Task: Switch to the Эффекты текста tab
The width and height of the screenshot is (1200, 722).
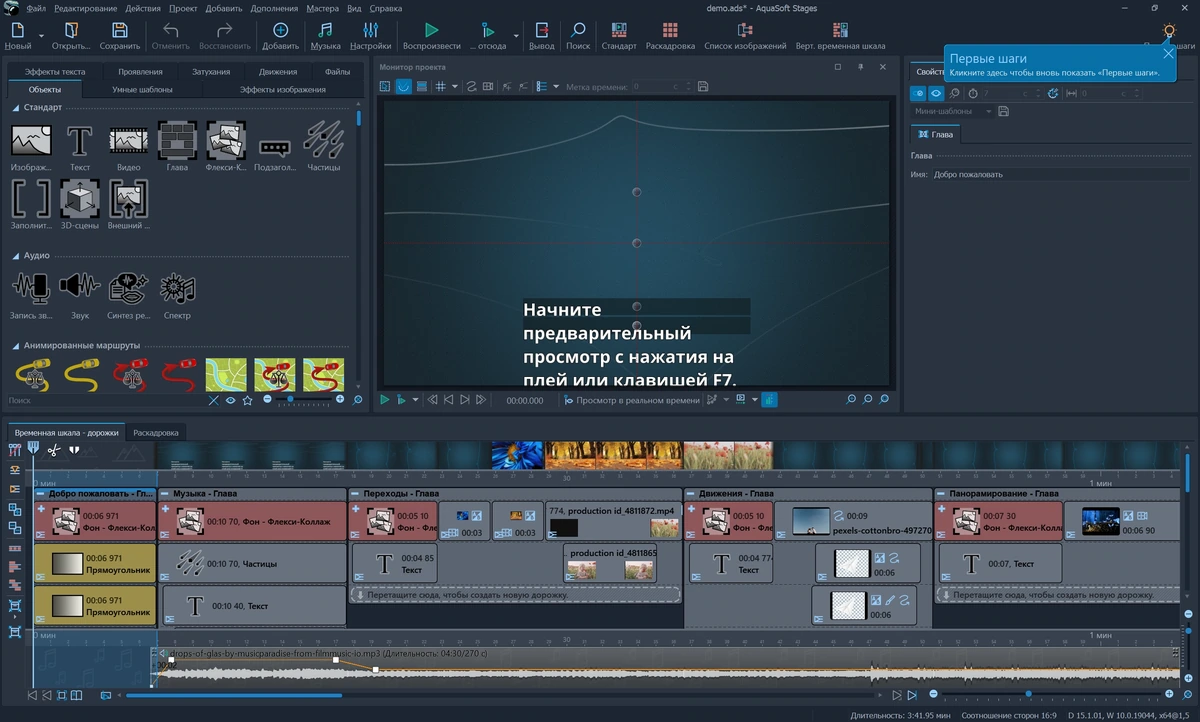Action: click(x=55, y=72)
